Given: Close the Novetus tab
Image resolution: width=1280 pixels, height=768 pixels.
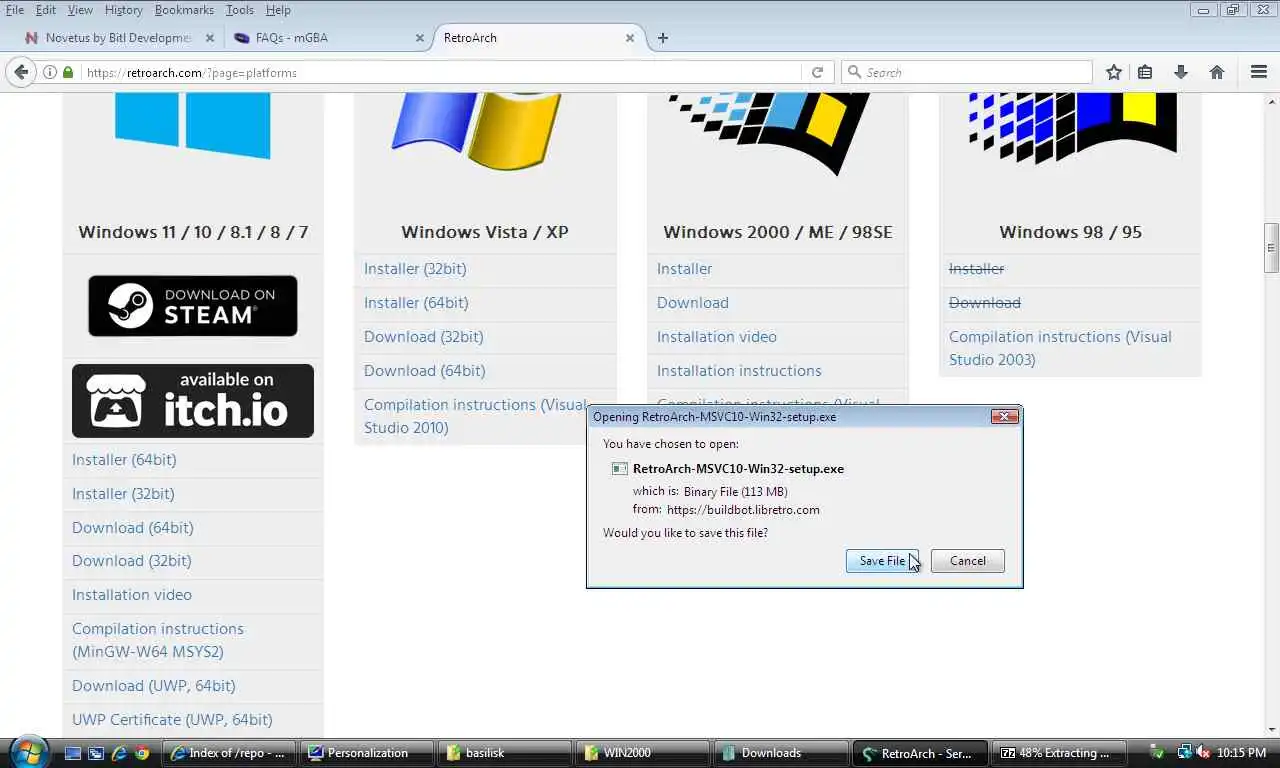Looking at the screenshot, I should (x=210, y=38).
